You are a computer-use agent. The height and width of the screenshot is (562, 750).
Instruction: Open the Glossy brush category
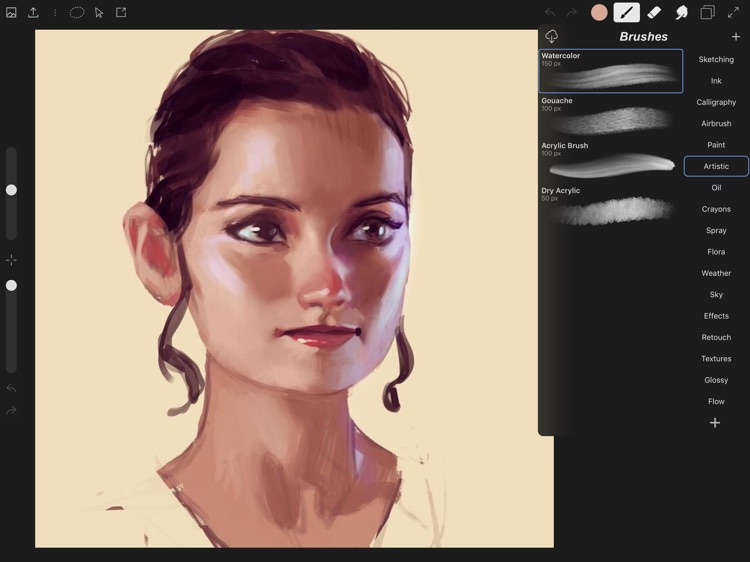pos(716,380)
